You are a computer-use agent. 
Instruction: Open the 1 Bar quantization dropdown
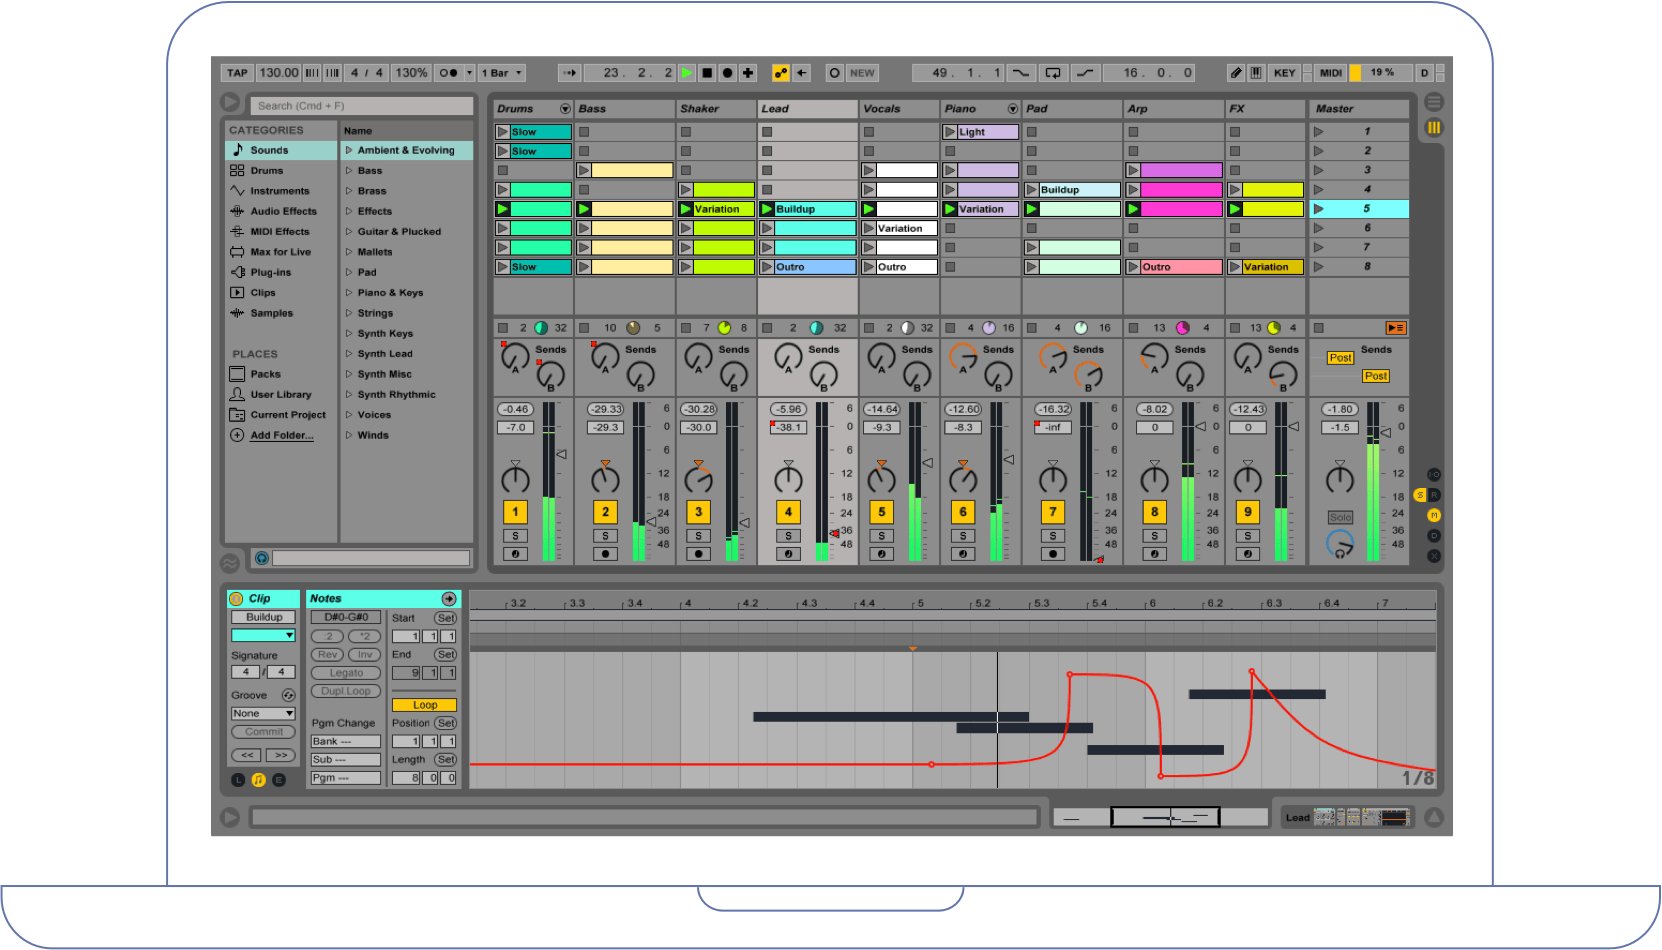[499, 72]
